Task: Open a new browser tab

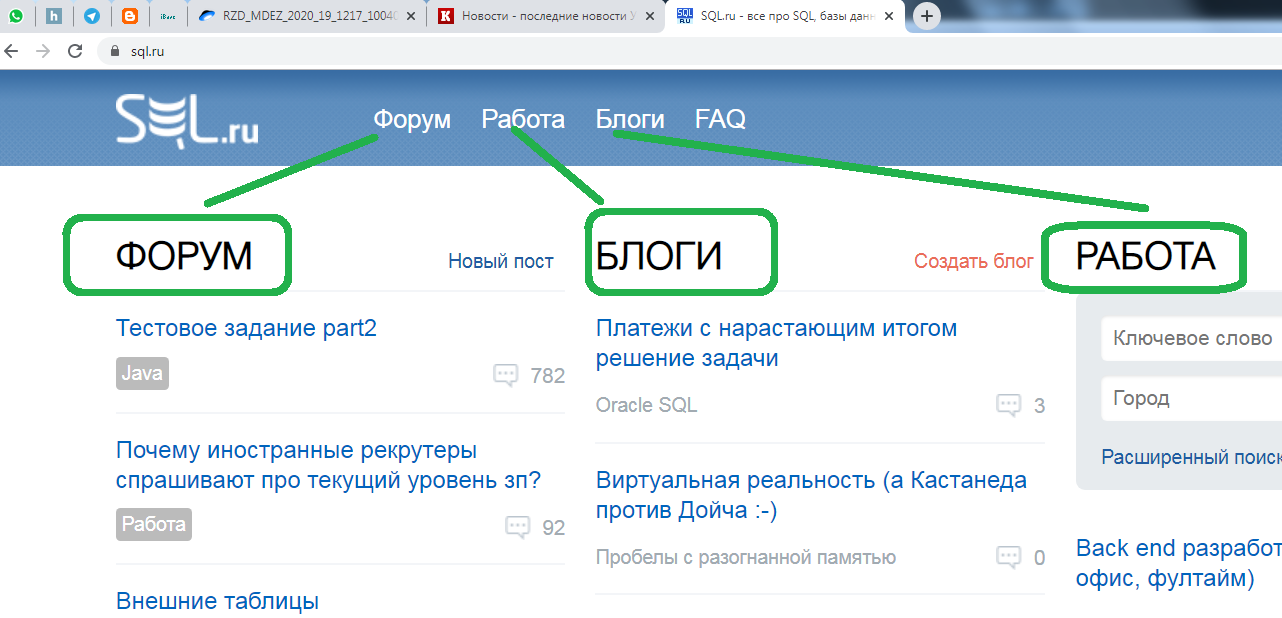Action: (927, 16)
